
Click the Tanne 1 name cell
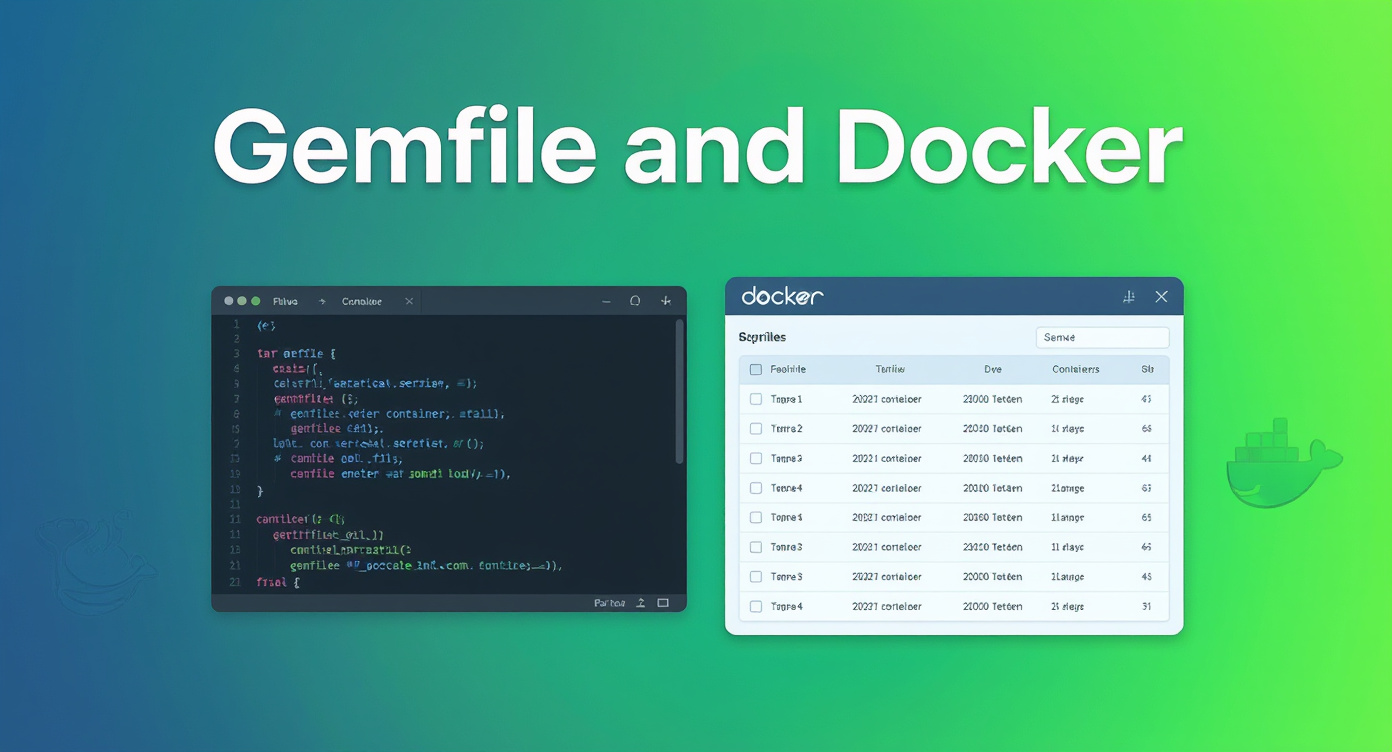pos(787,399)
